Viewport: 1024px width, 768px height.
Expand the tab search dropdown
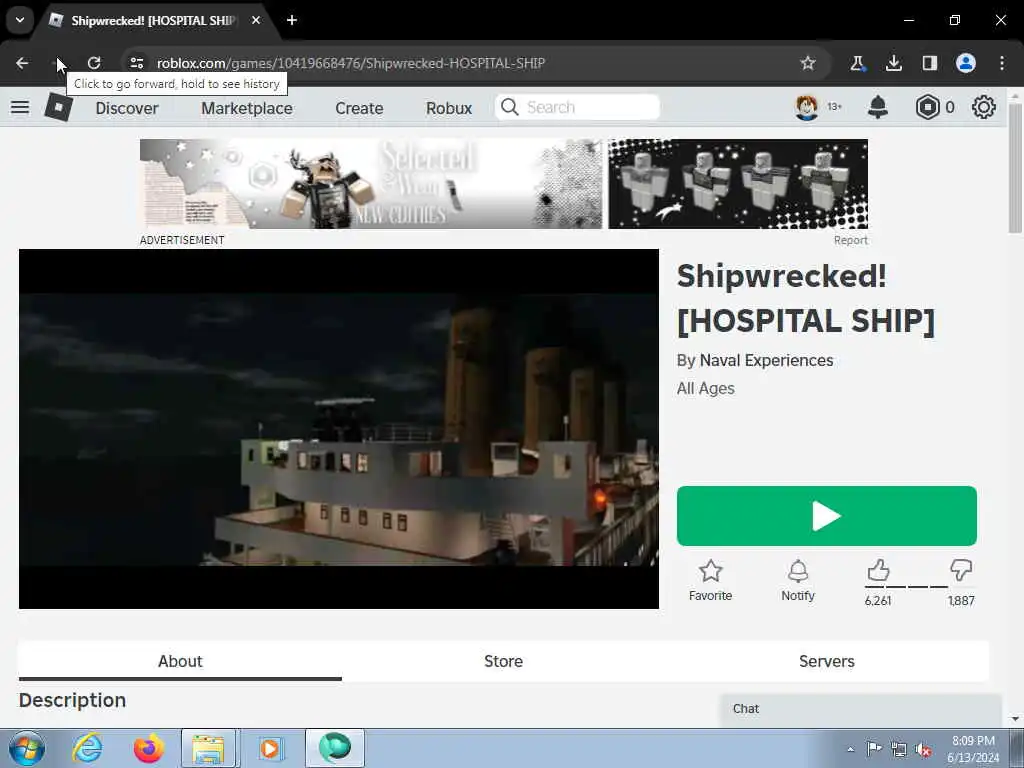point(20,20)
